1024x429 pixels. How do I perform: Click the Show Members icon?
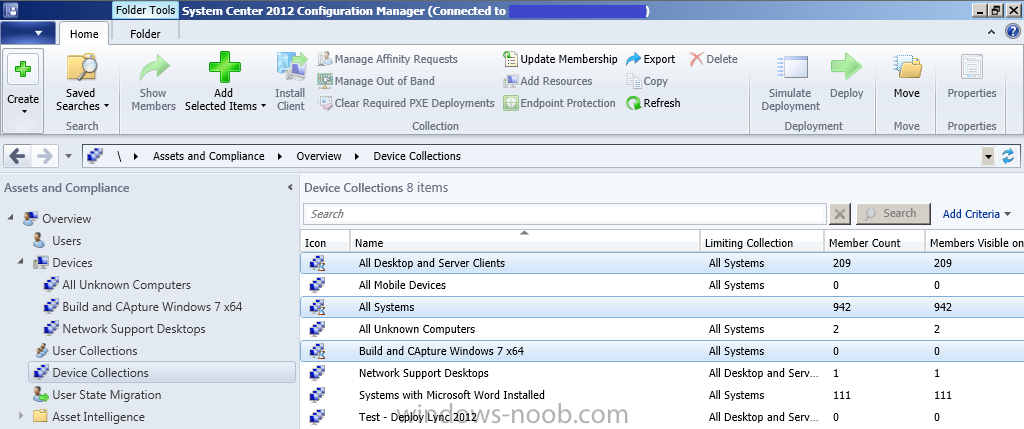[x=153, y=68]
